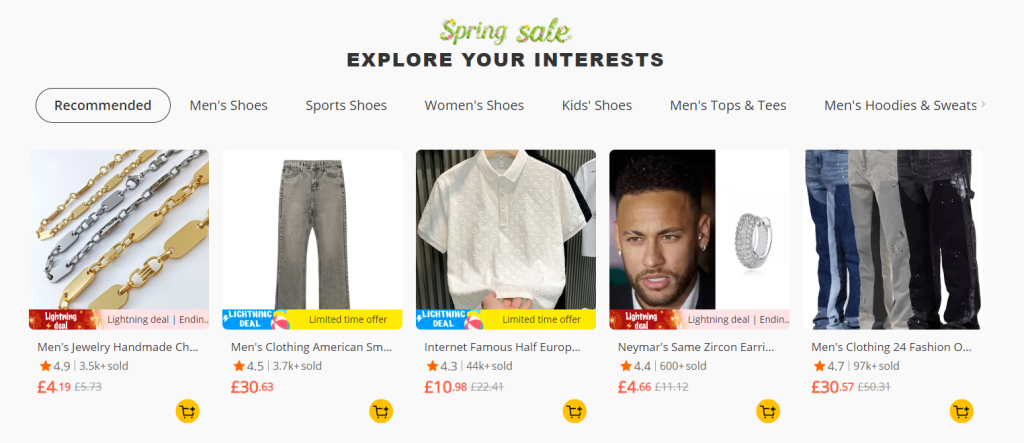Open the Internet Famous Half Europ... title link

point(502,347)
